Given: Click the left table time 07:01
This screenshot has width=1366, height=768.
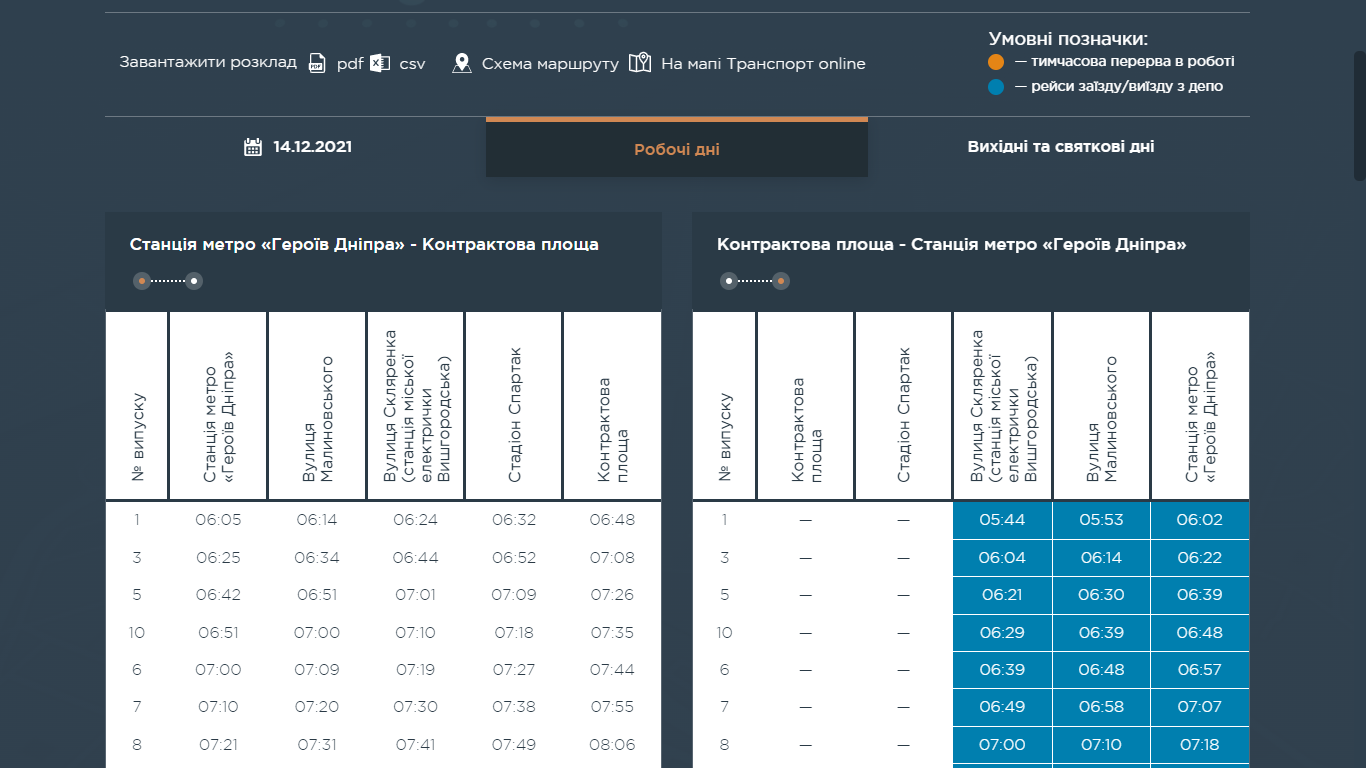Looking at the screenshot, I should pos(415,595).
